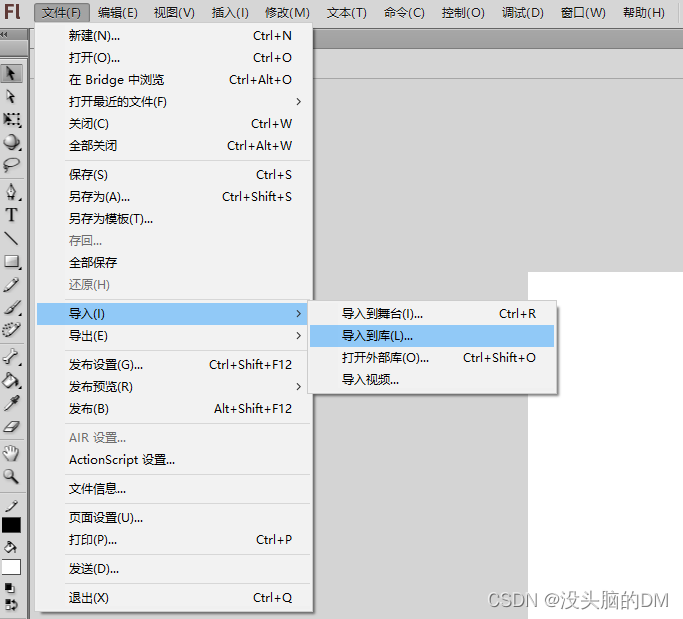Select the Subselection tool
The width and height of the screenshot is (683, 619).
(x=11, y=96)
